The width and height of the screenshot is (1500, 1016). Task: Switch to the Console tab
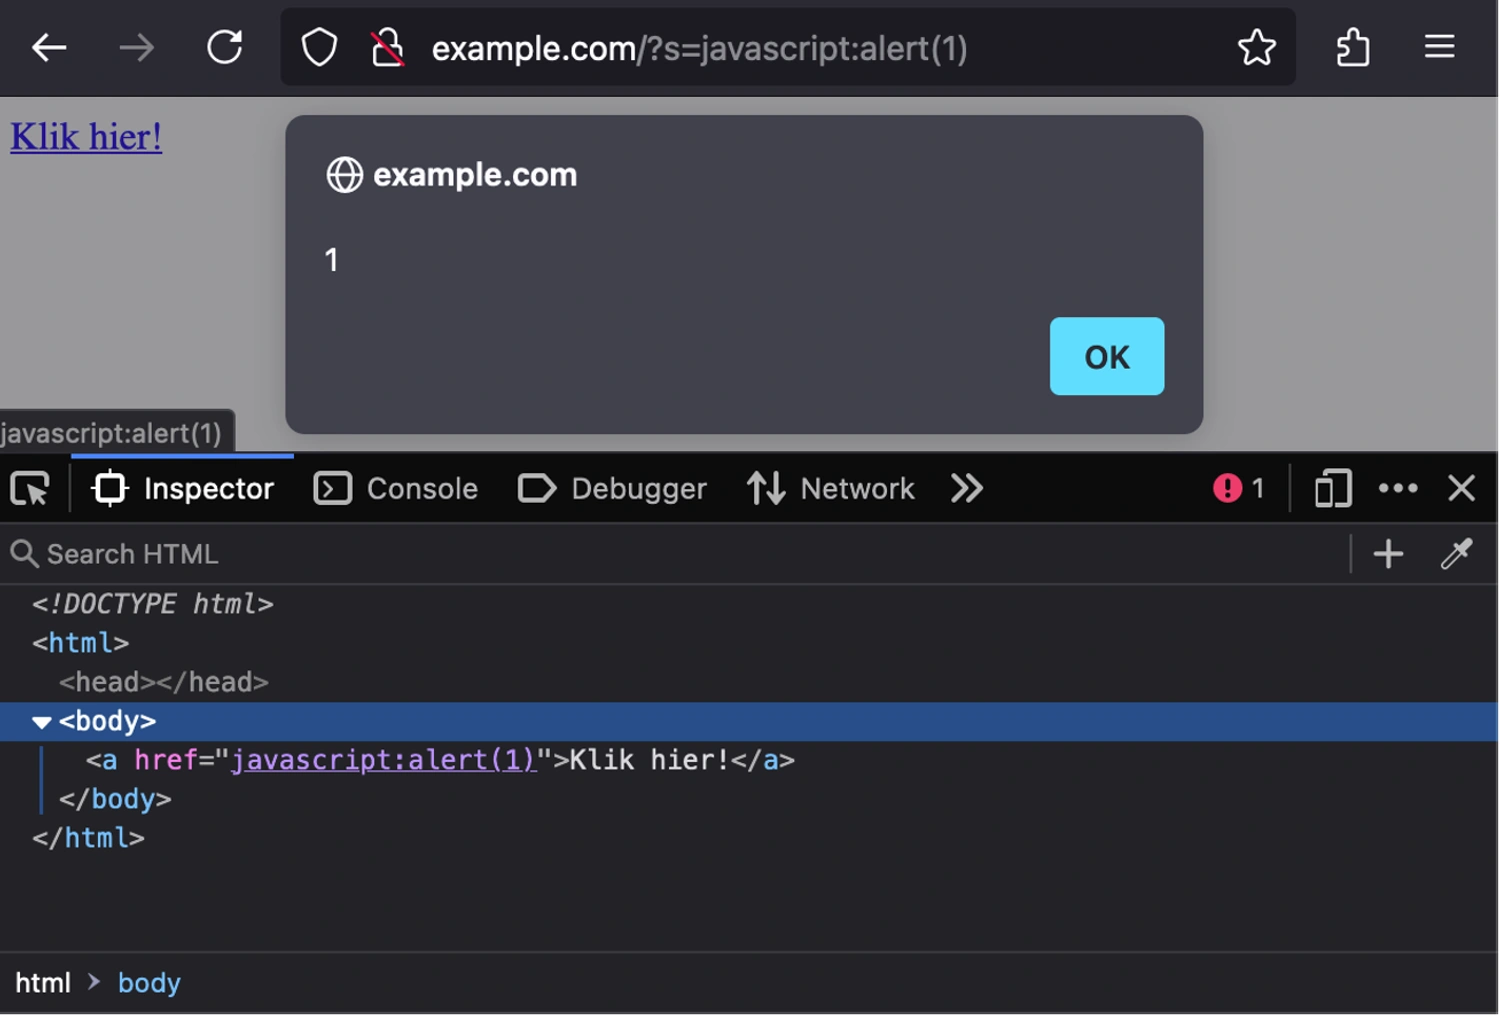click(x=397, y=489)
